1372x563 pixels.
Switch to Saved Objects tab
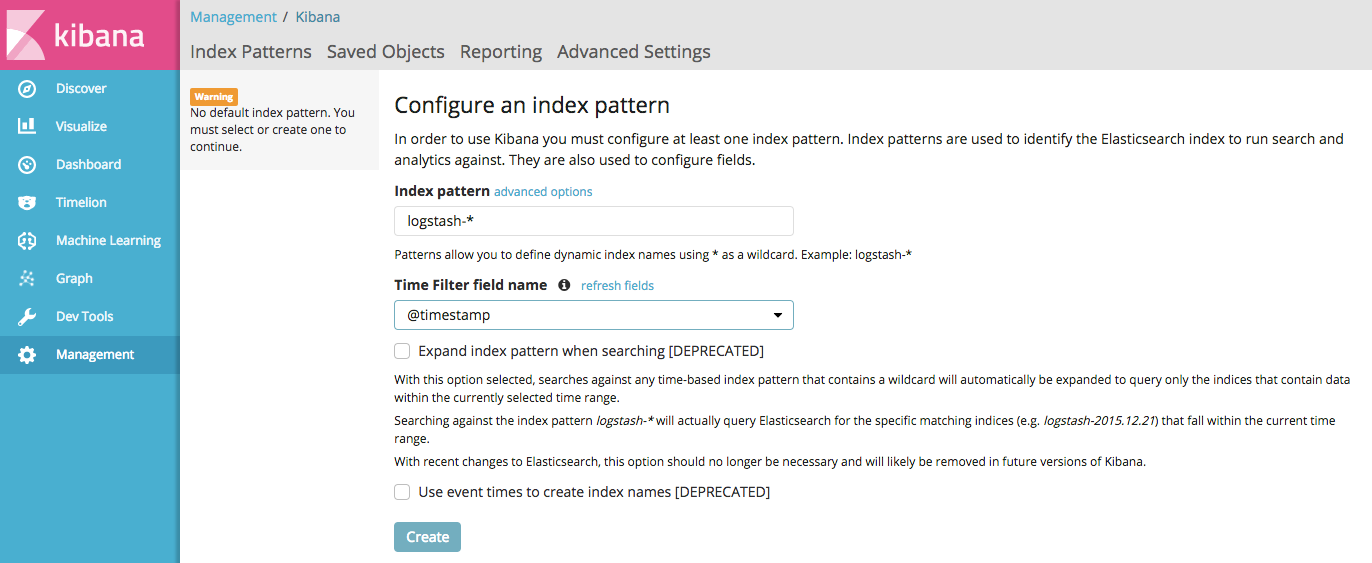(x=386, y=52)
